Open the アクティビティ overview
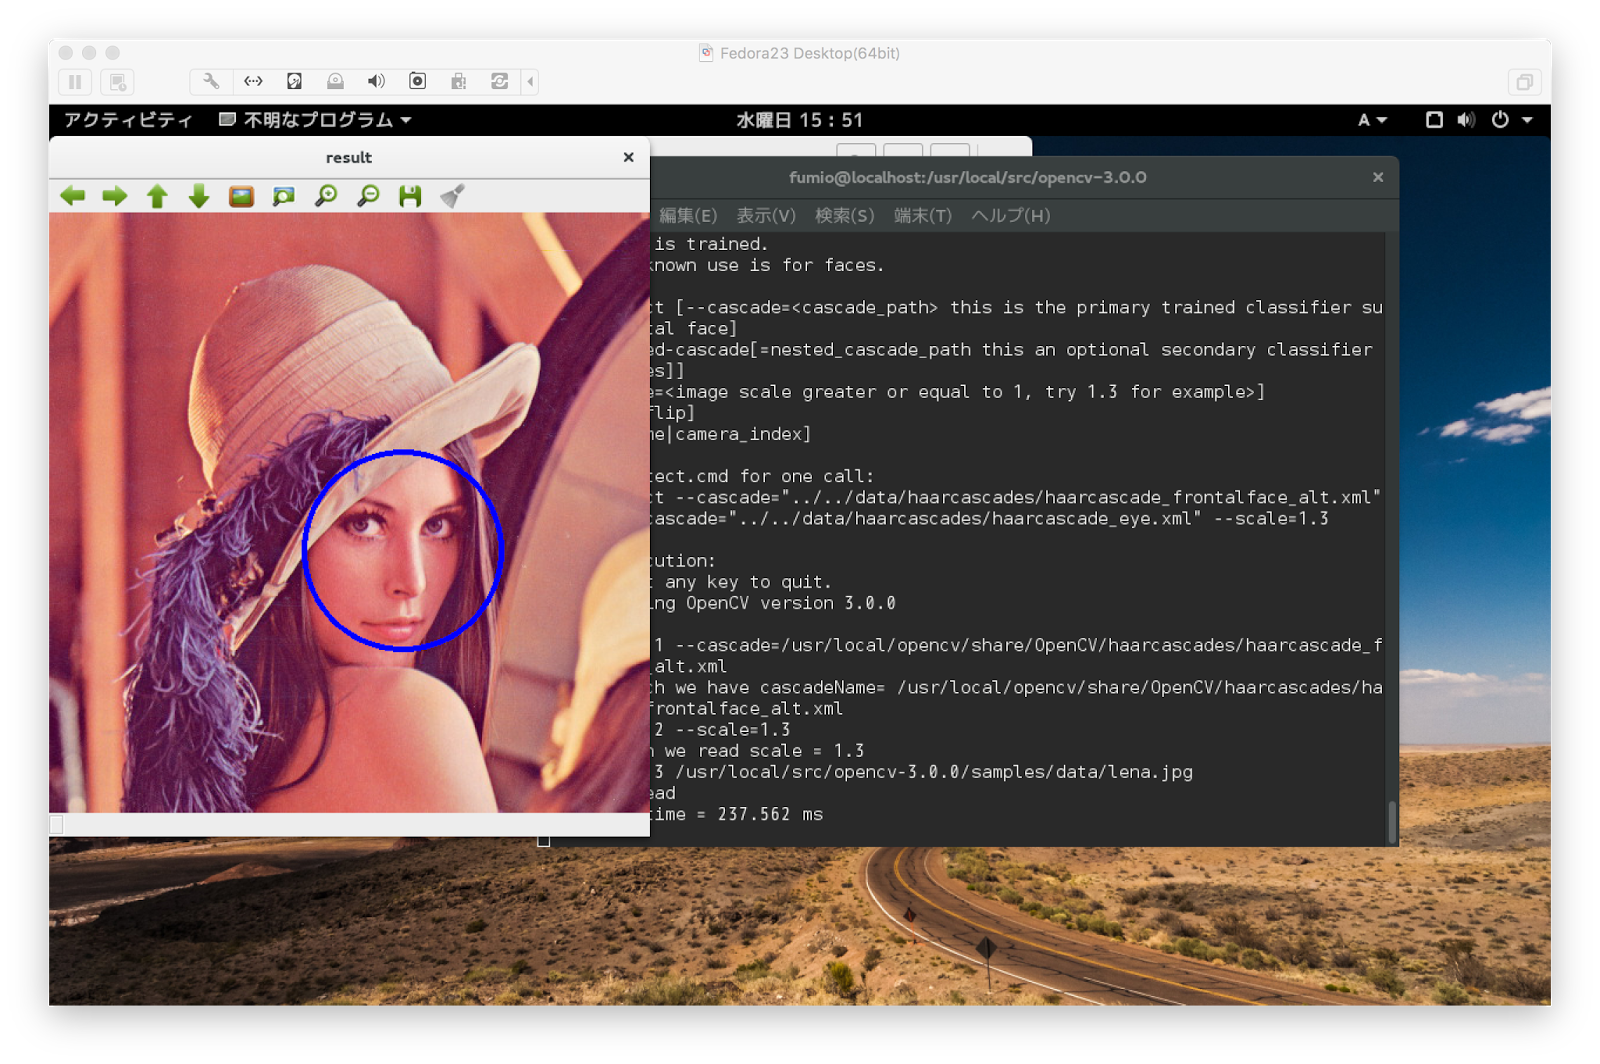 [128, 120]
